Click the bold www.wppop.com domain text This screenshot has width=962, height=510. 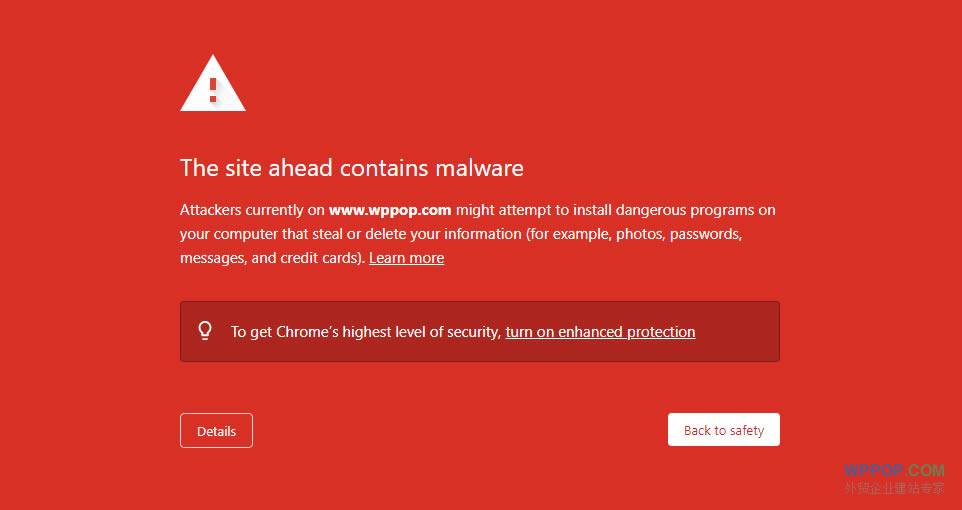(390, 210)
